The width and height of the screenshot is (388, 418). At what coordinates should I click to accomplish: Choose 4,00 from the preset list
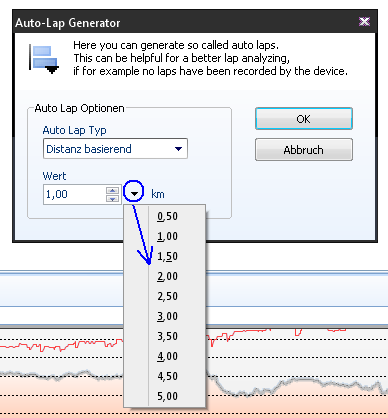point(165,356)
